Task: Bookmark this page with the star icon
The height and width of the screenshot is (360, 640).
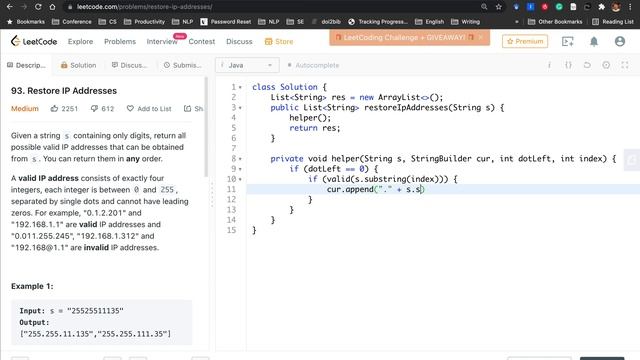Action: [499, 7]
